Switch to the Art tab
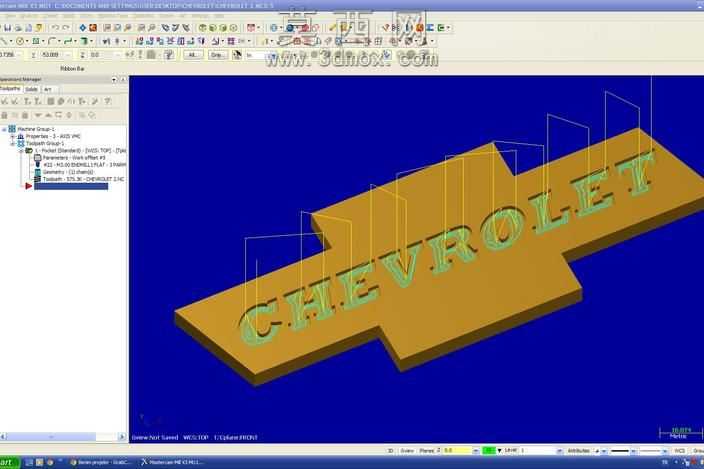The image size is (704, 469). (x=48, y=89)
